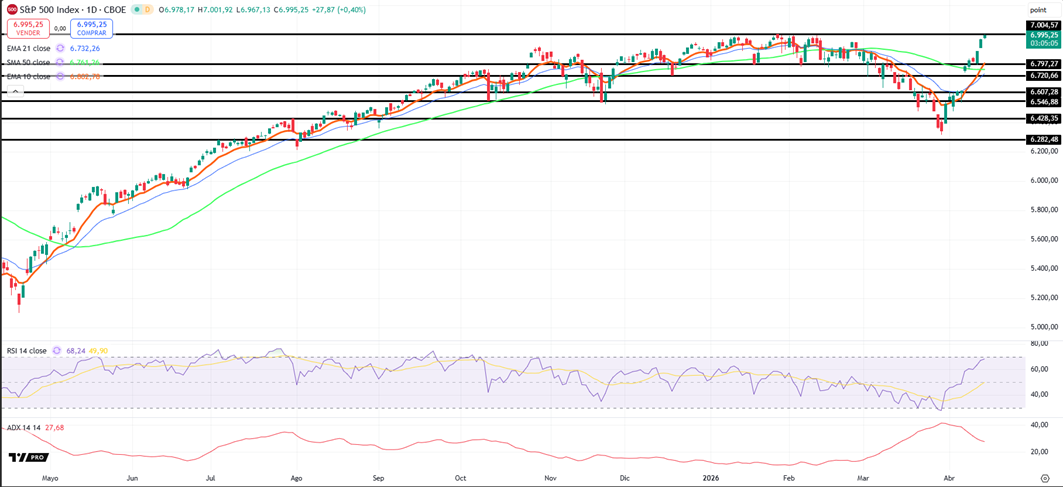
Task: Click the high price H7.001,92
Action: [x=217, y=9]
